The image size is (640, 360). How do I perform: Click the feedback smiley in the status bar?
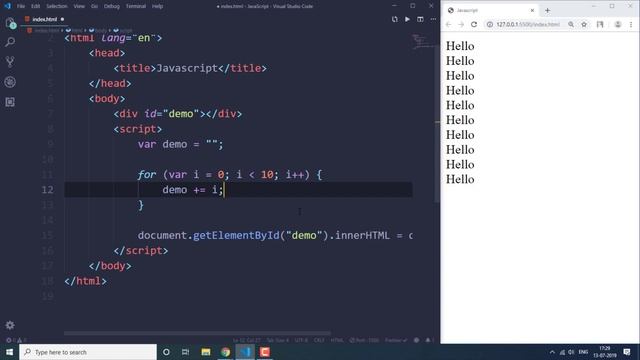[416, 340]
